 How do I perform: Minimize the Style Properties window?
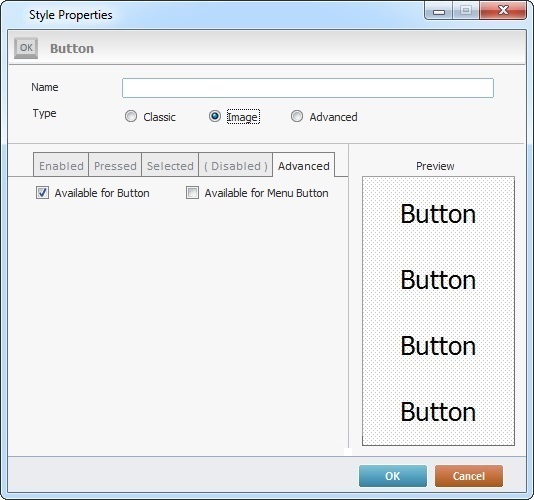coord(439,11)
